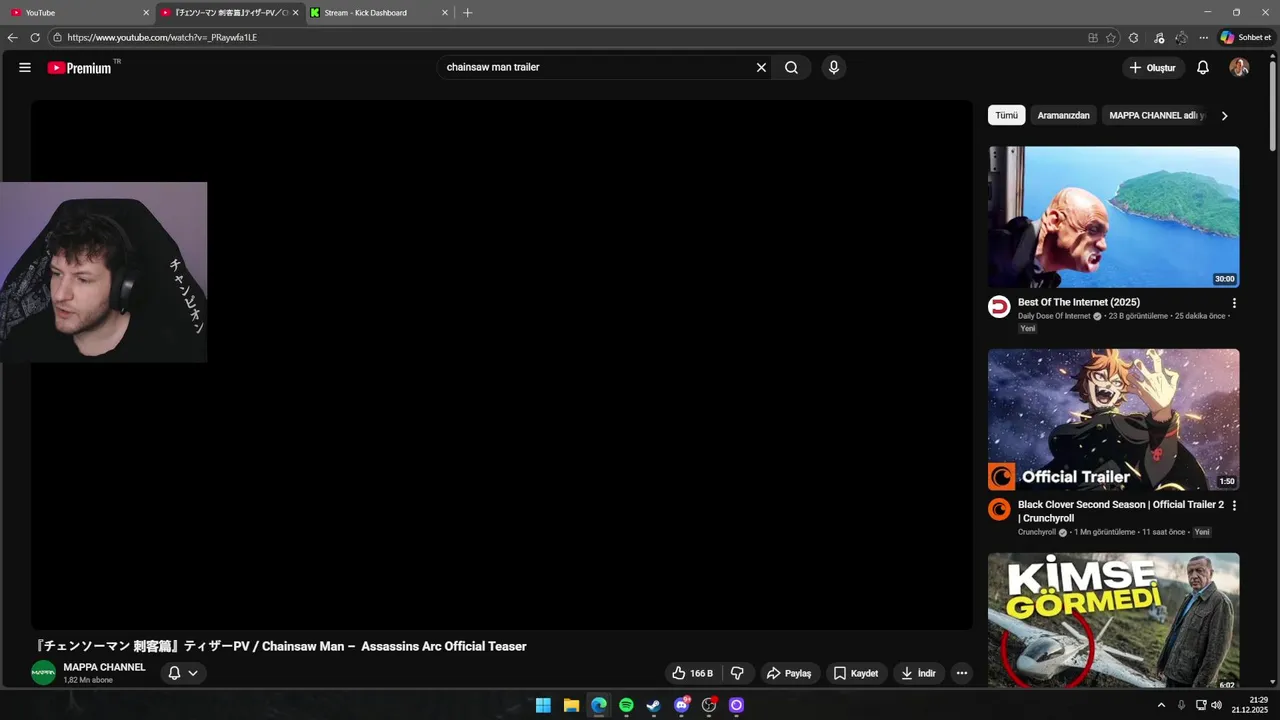Run search with the magnifier button
This screenshot has width=1280, height=720.
coord(791,68)
